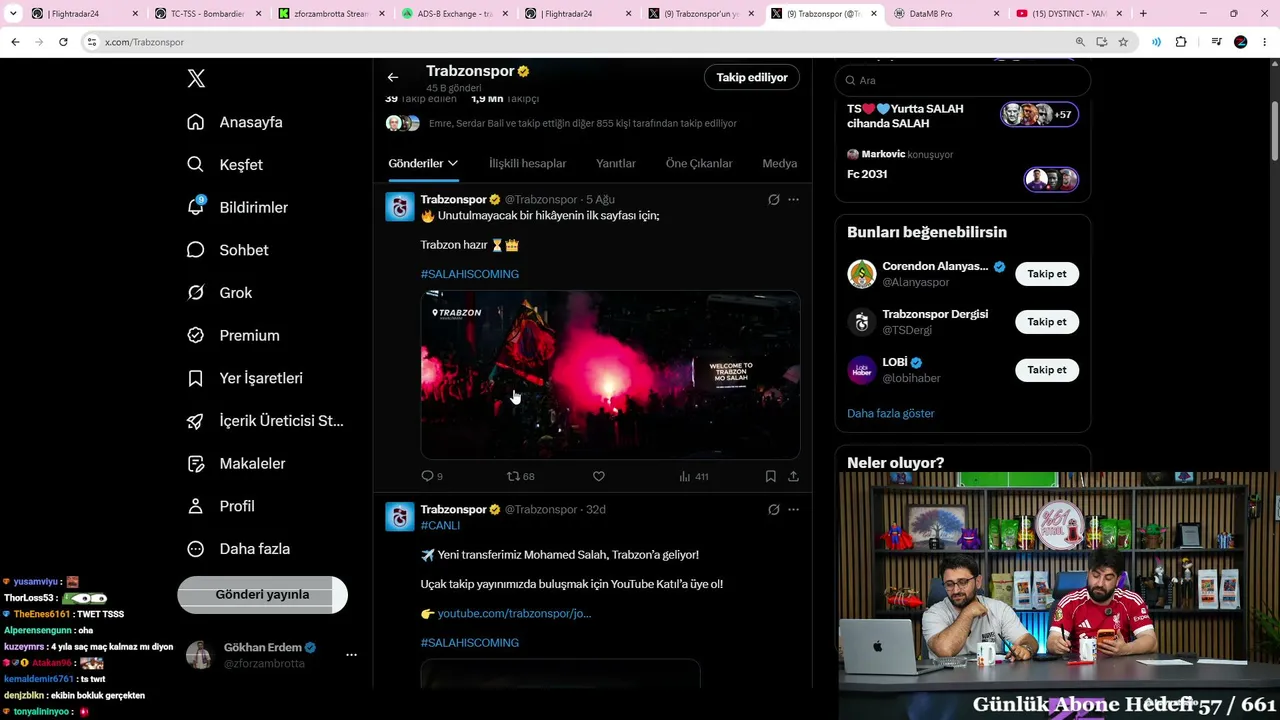
Task: Close the DataMB Pro browser tab
Action: point(996,14)
